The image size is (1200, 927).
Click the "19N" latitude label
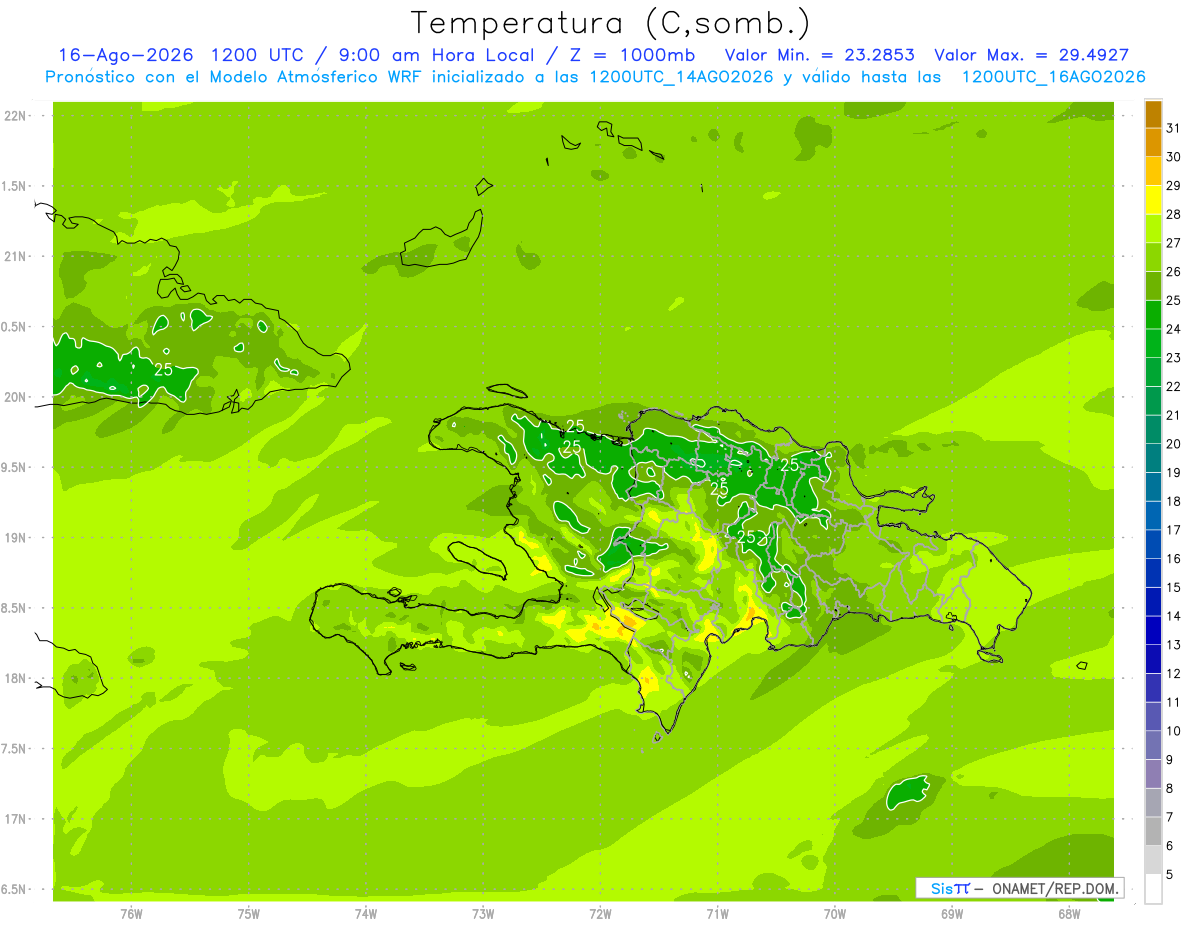point(16,538)
